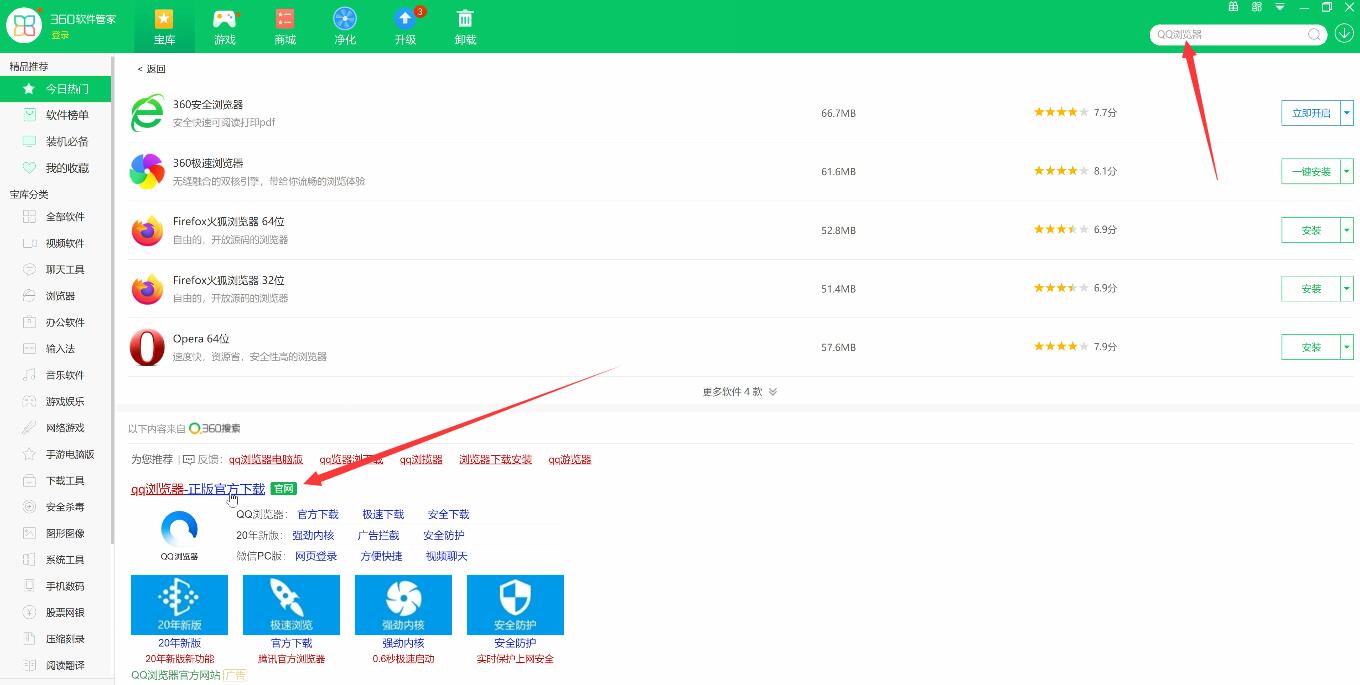This screenshot has width=1360, height=685.
Task: Open the qq浏览器-正版官方下载 result link
Action: click(x=198, y=489)
